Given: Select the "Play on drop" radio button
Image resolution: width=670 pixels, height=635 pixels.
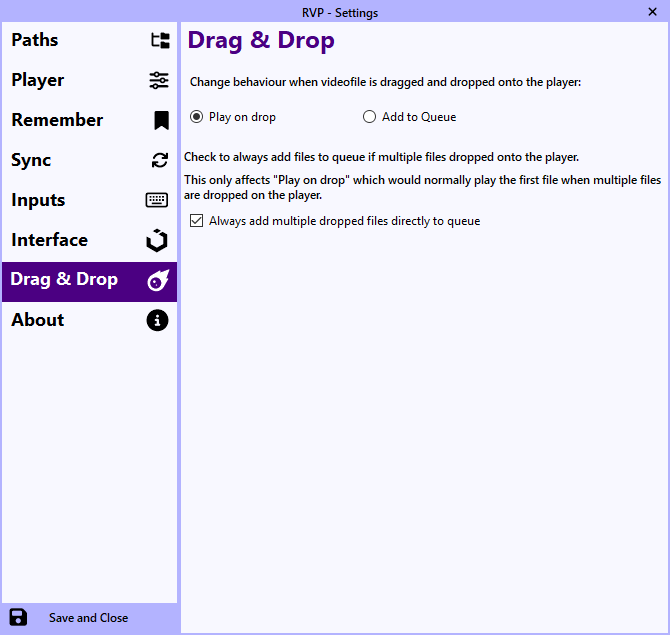Looking at the screenshot, I should (x=196, y=117).
